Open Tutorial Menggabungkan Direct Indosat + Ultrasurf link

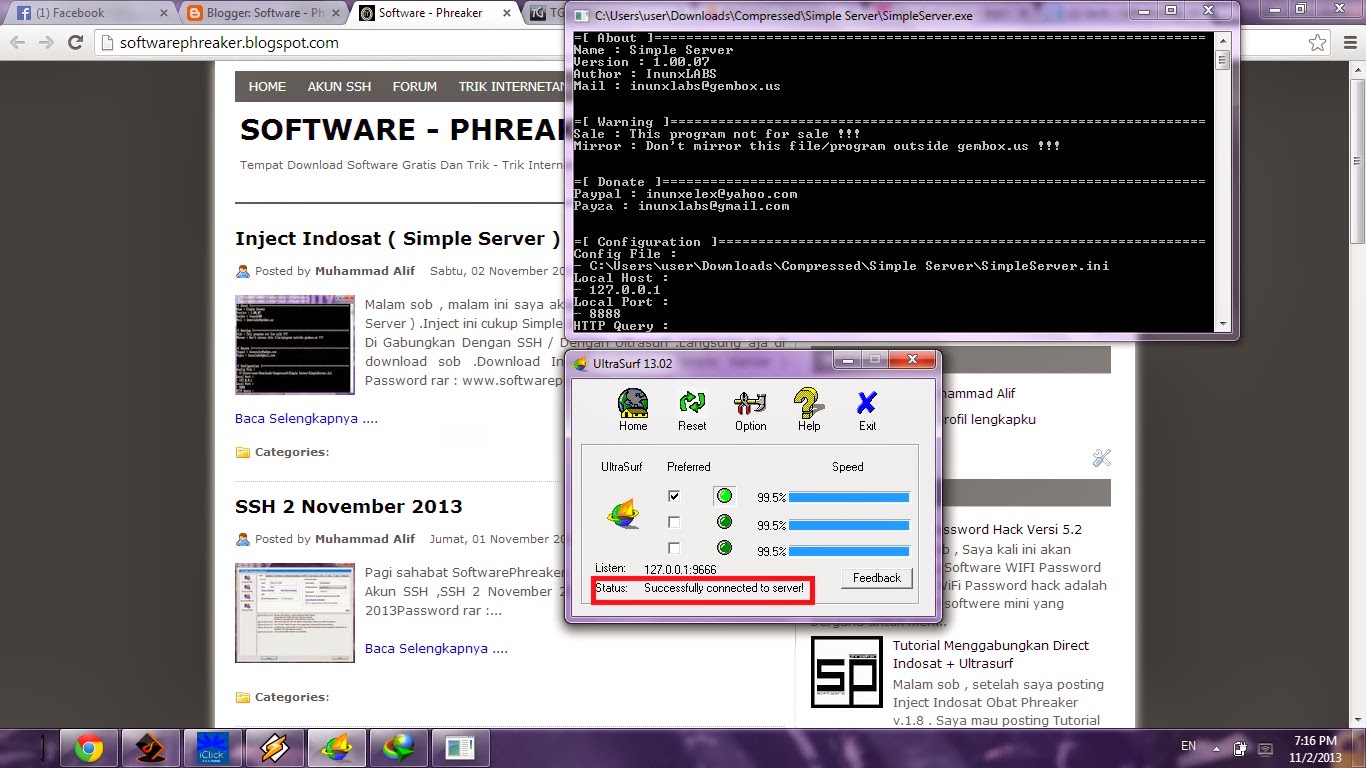pyautogui.click(x=991, y=654)
